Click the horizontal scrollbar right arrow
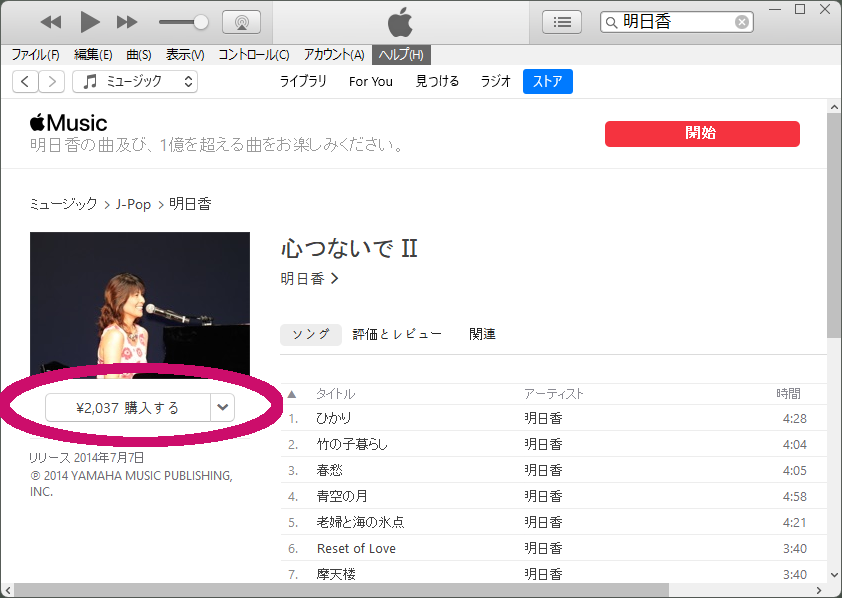Screen dimensions: 842x598 [819, 590]
